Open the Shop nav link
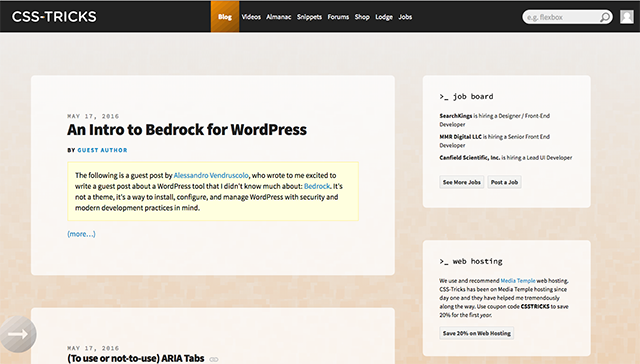Screen dimensions: 640x364 click(362, 17)
